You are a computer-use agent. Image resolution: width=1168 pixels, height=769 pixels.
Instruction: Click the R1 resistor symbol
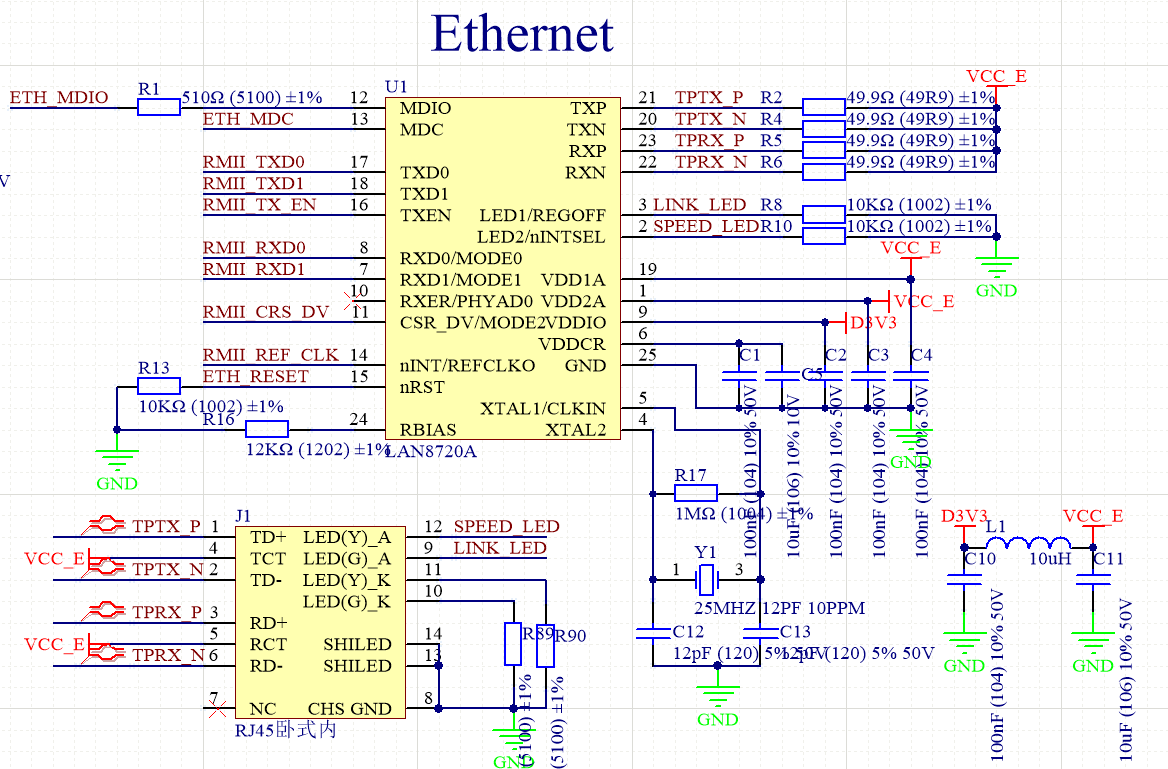(159, 108)
